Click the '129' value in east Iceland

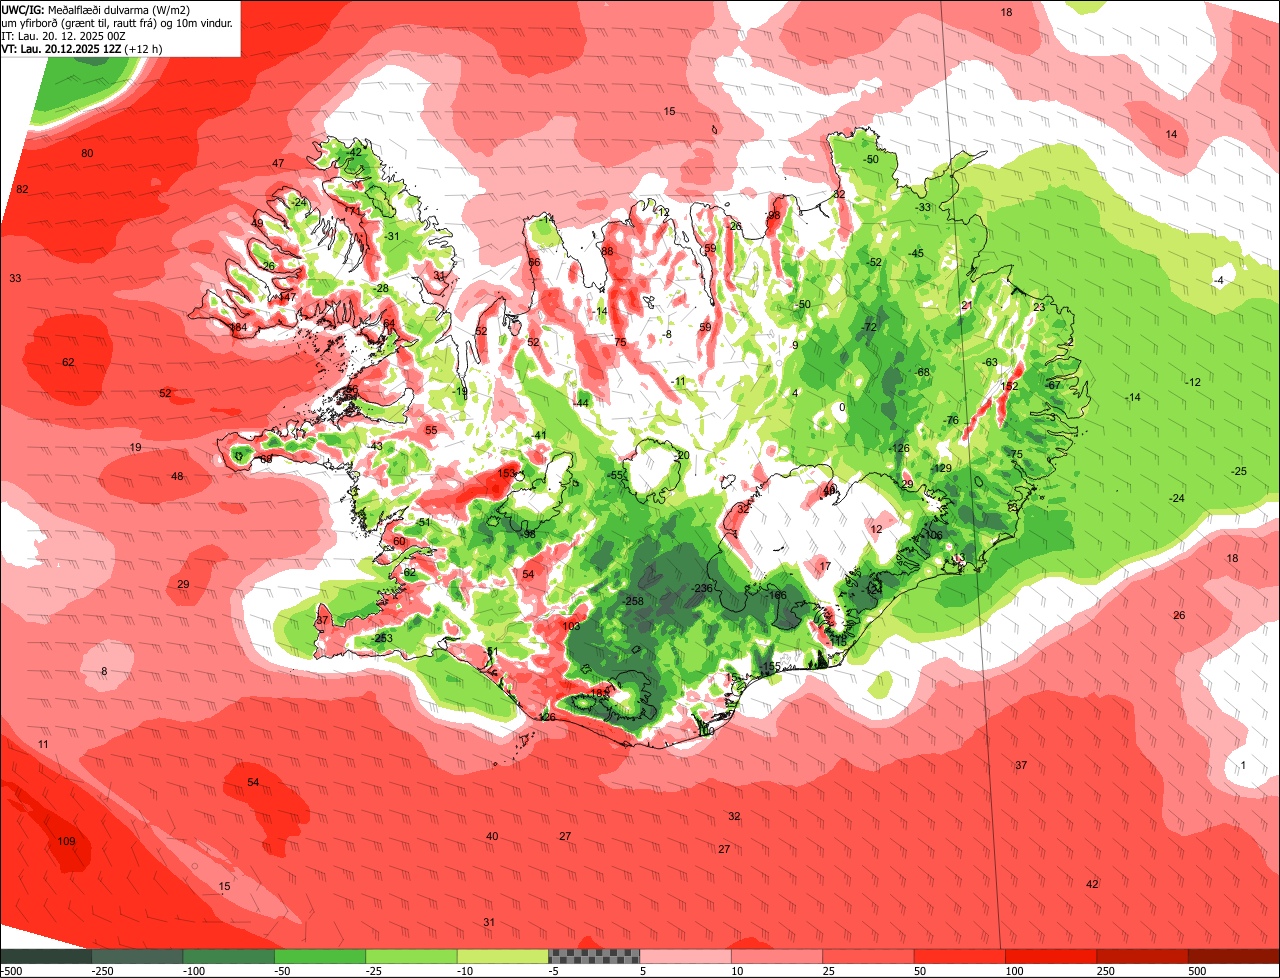943,468
